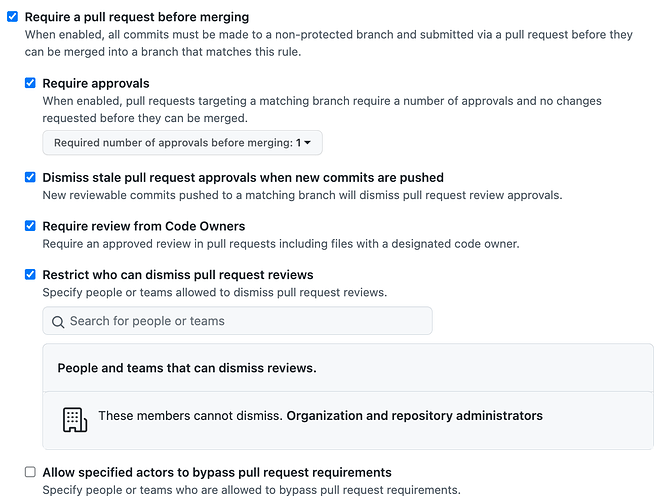Uncheck Require a pull request before merging
This screenshot has height=500, width=664.
pos(13,17)
